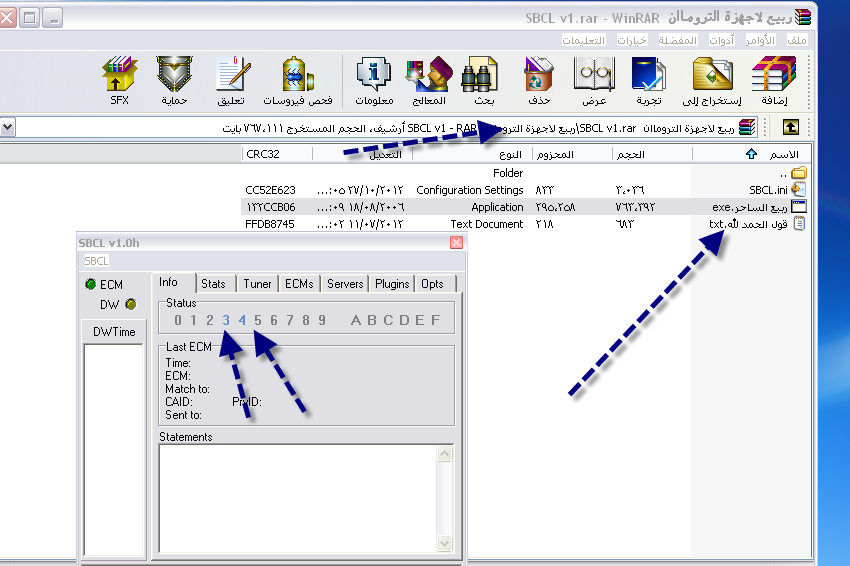
Task: Click the DW indicator light
Action: [131, 304]
